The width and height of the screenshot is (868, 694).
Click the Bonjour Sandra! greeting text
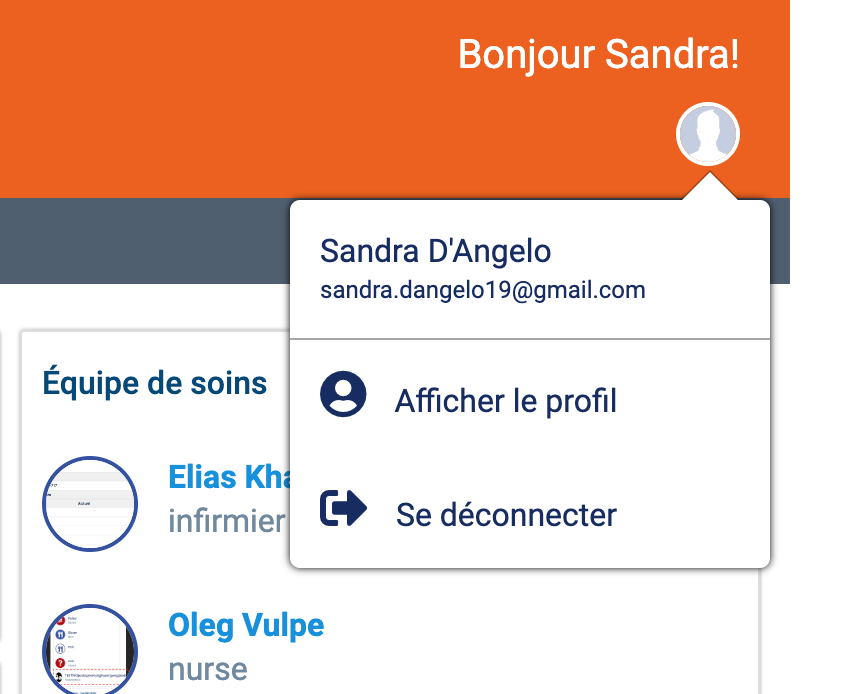coord(598,55)
